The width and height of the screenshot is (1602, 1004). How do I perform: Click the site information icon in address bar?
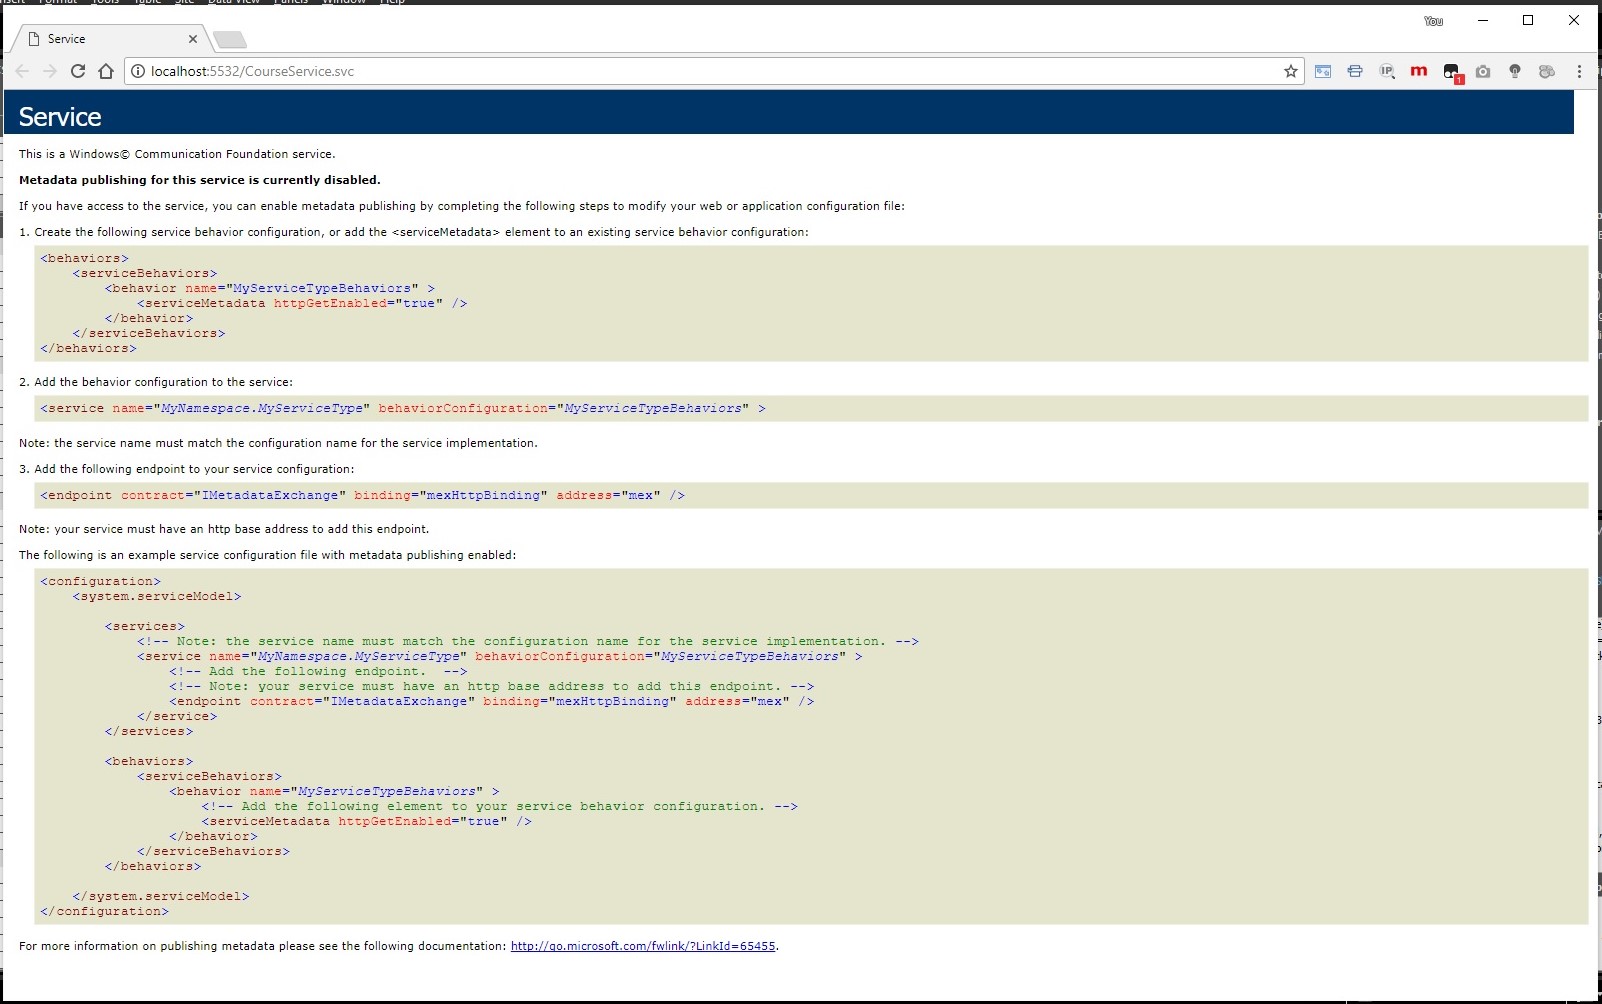138,71
